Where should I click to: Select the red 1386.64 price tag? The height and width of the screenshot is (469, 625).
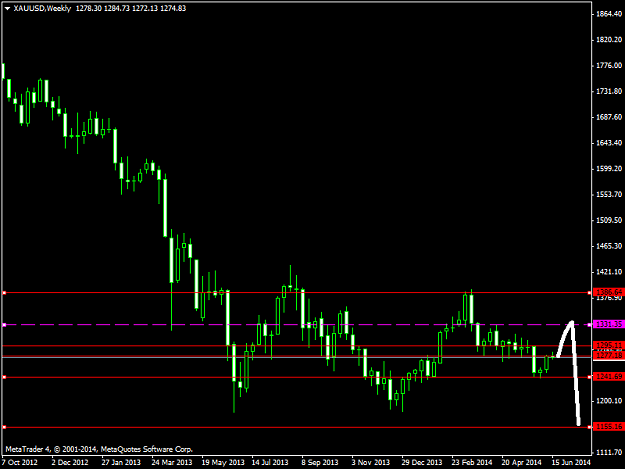(608, 292)
